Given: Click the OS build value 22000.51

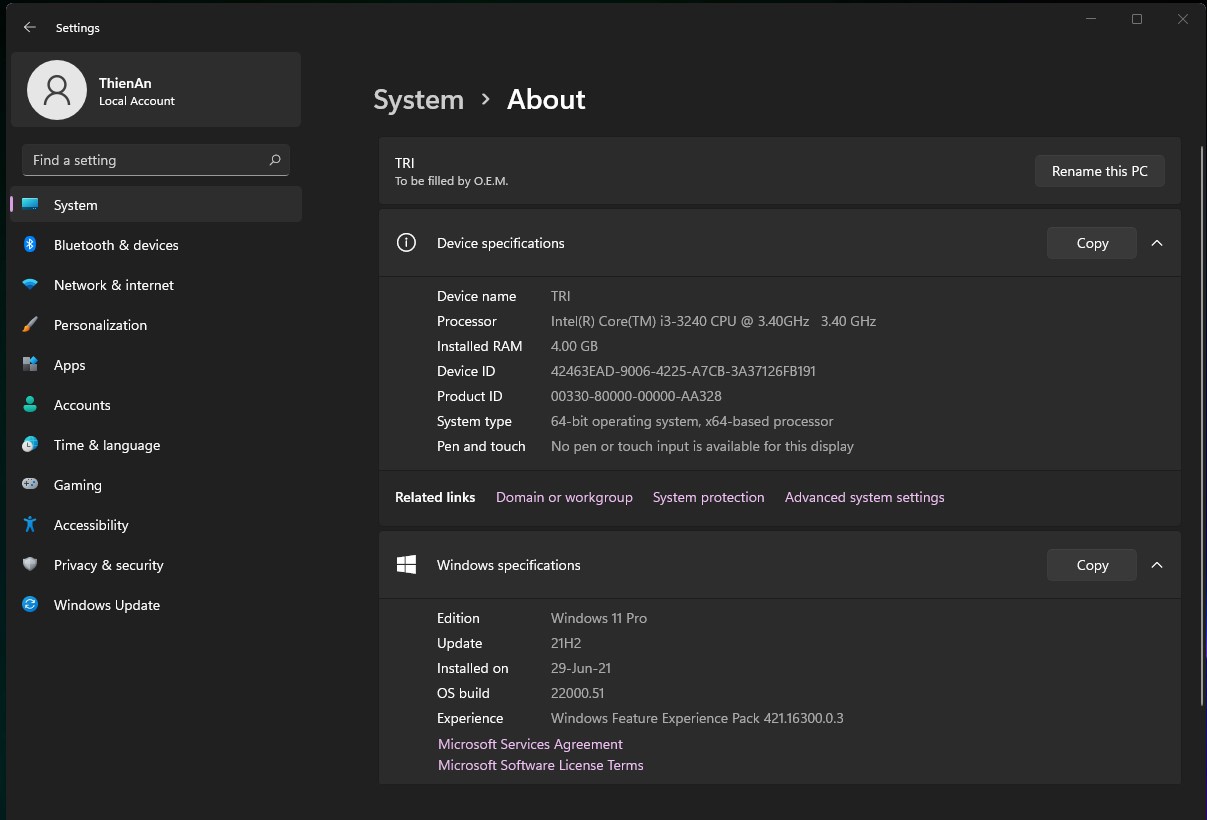Looking at the screenshot, I should [x=578, y=693].
